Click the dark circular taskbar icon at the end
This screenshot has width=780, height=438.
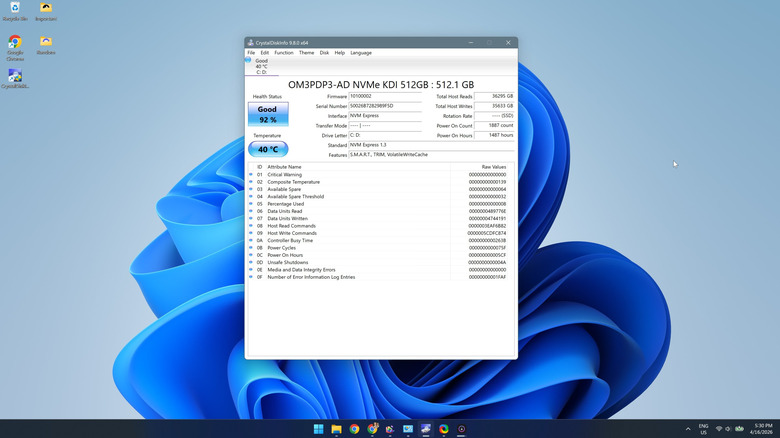pyautogui.click(x=462, y=429)
